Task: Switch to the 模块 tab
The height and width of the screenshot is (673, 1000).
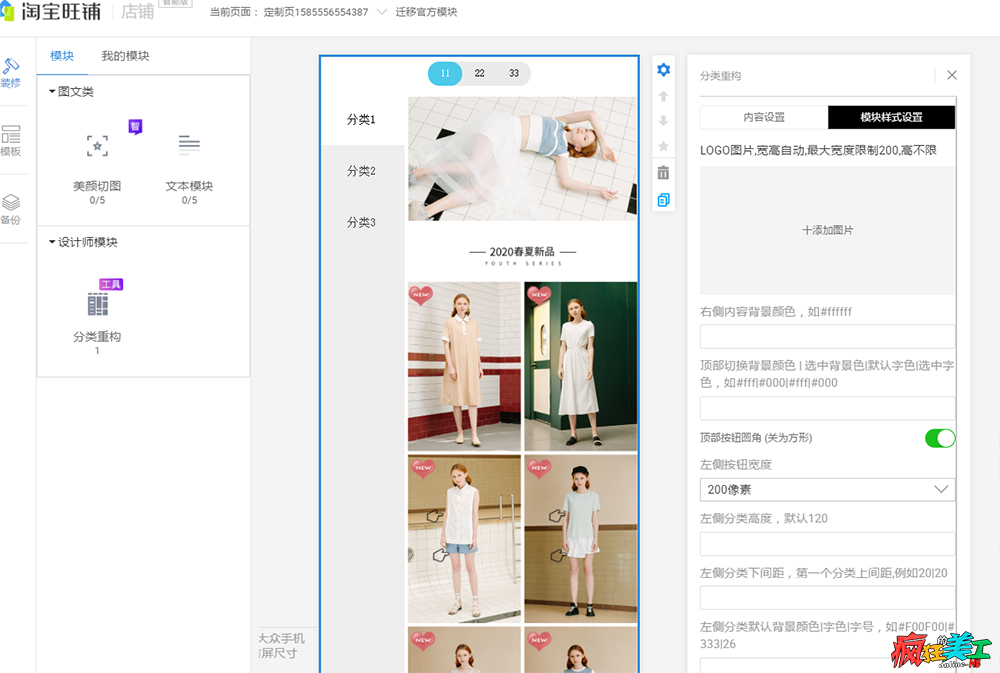Action: [x=62, y=56]
